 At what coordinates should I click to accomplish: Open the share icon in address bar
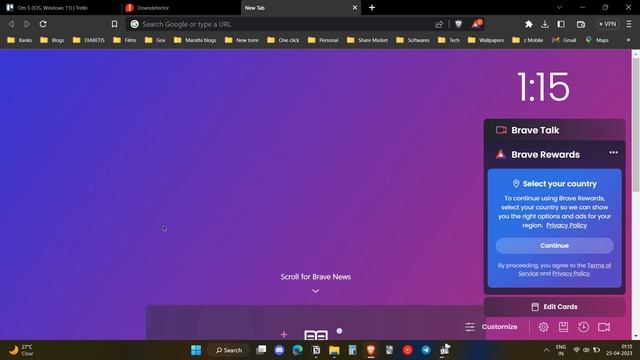pos(439,24)
